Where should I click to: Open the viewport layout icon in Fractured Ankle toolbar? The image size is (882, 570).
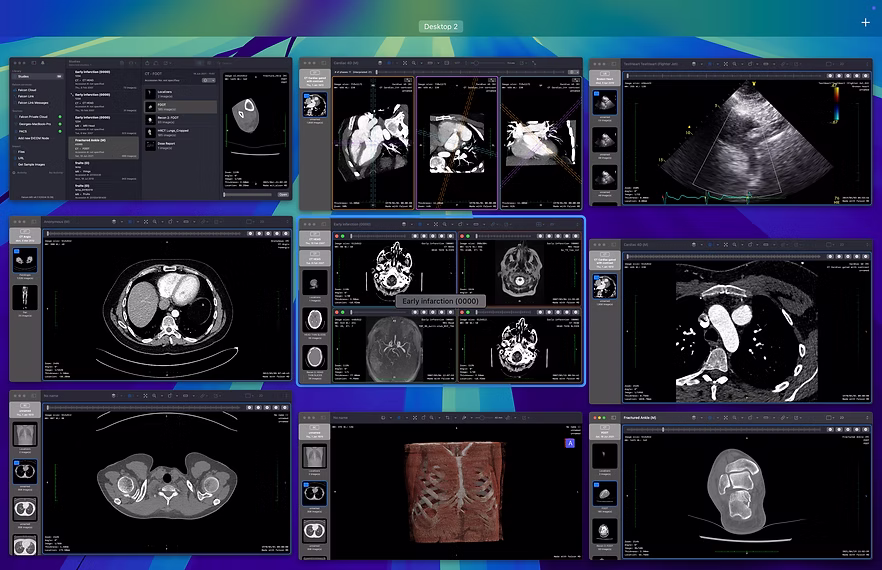[829, 418]
